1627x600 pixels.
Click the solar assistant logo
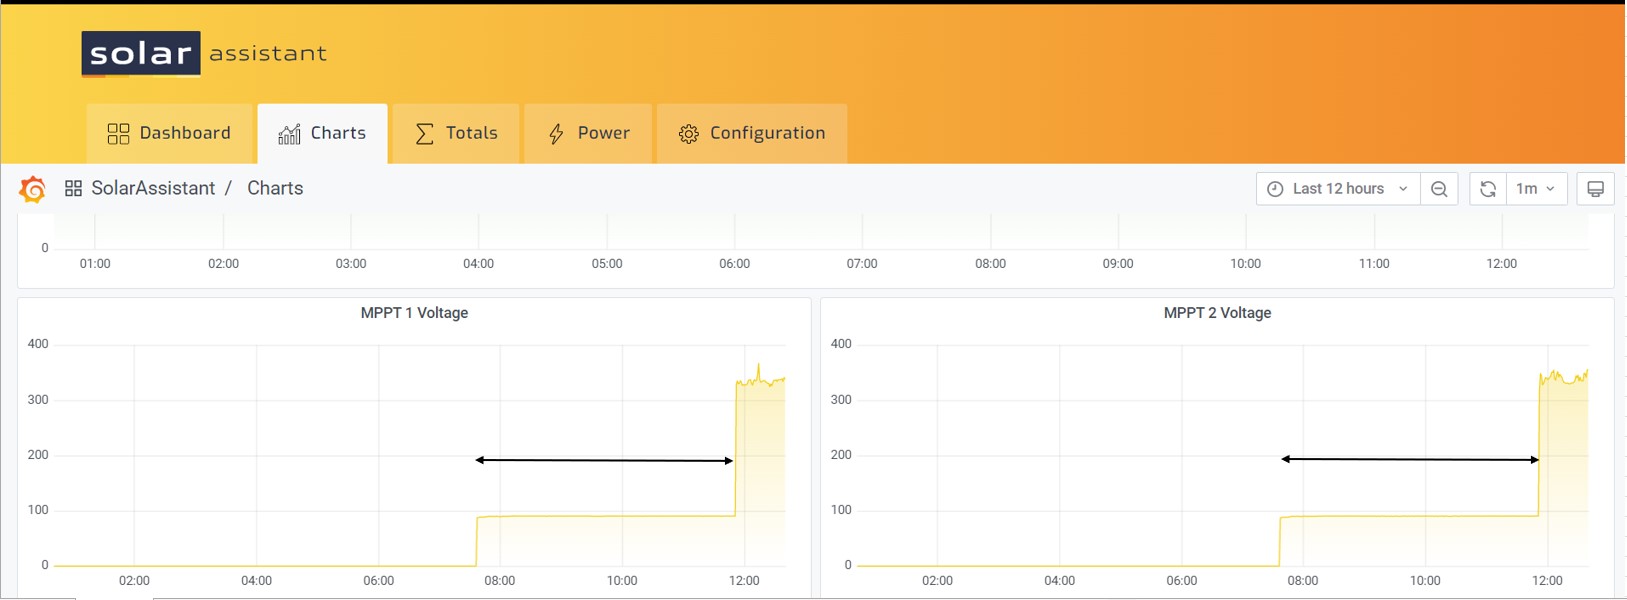(x=204, y=54)
